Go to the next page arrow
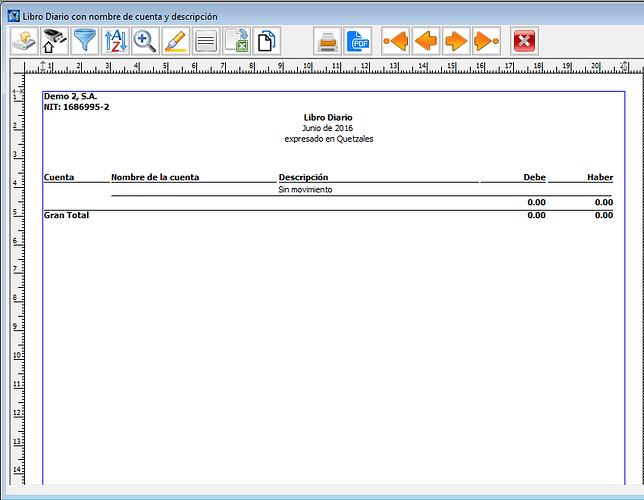The width and height of the screenshot is (644, 500). (456, 41)
